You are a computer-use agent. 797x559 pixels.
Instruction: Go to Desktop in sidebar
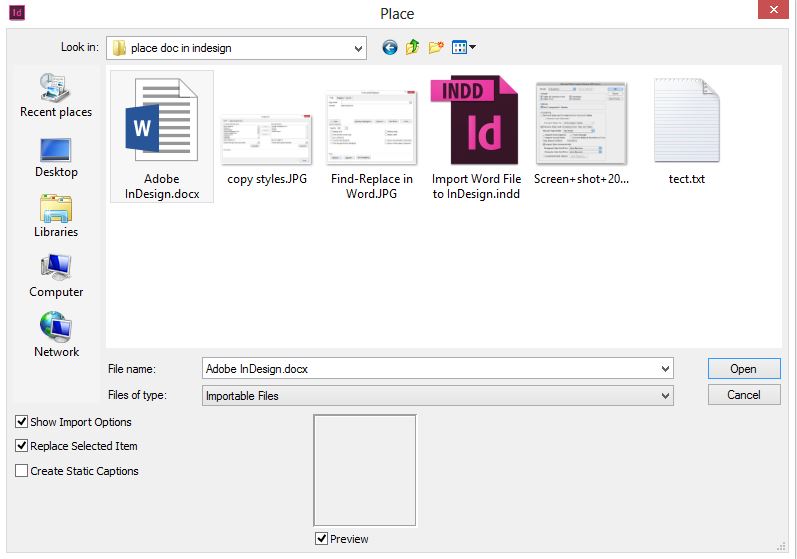56,158
